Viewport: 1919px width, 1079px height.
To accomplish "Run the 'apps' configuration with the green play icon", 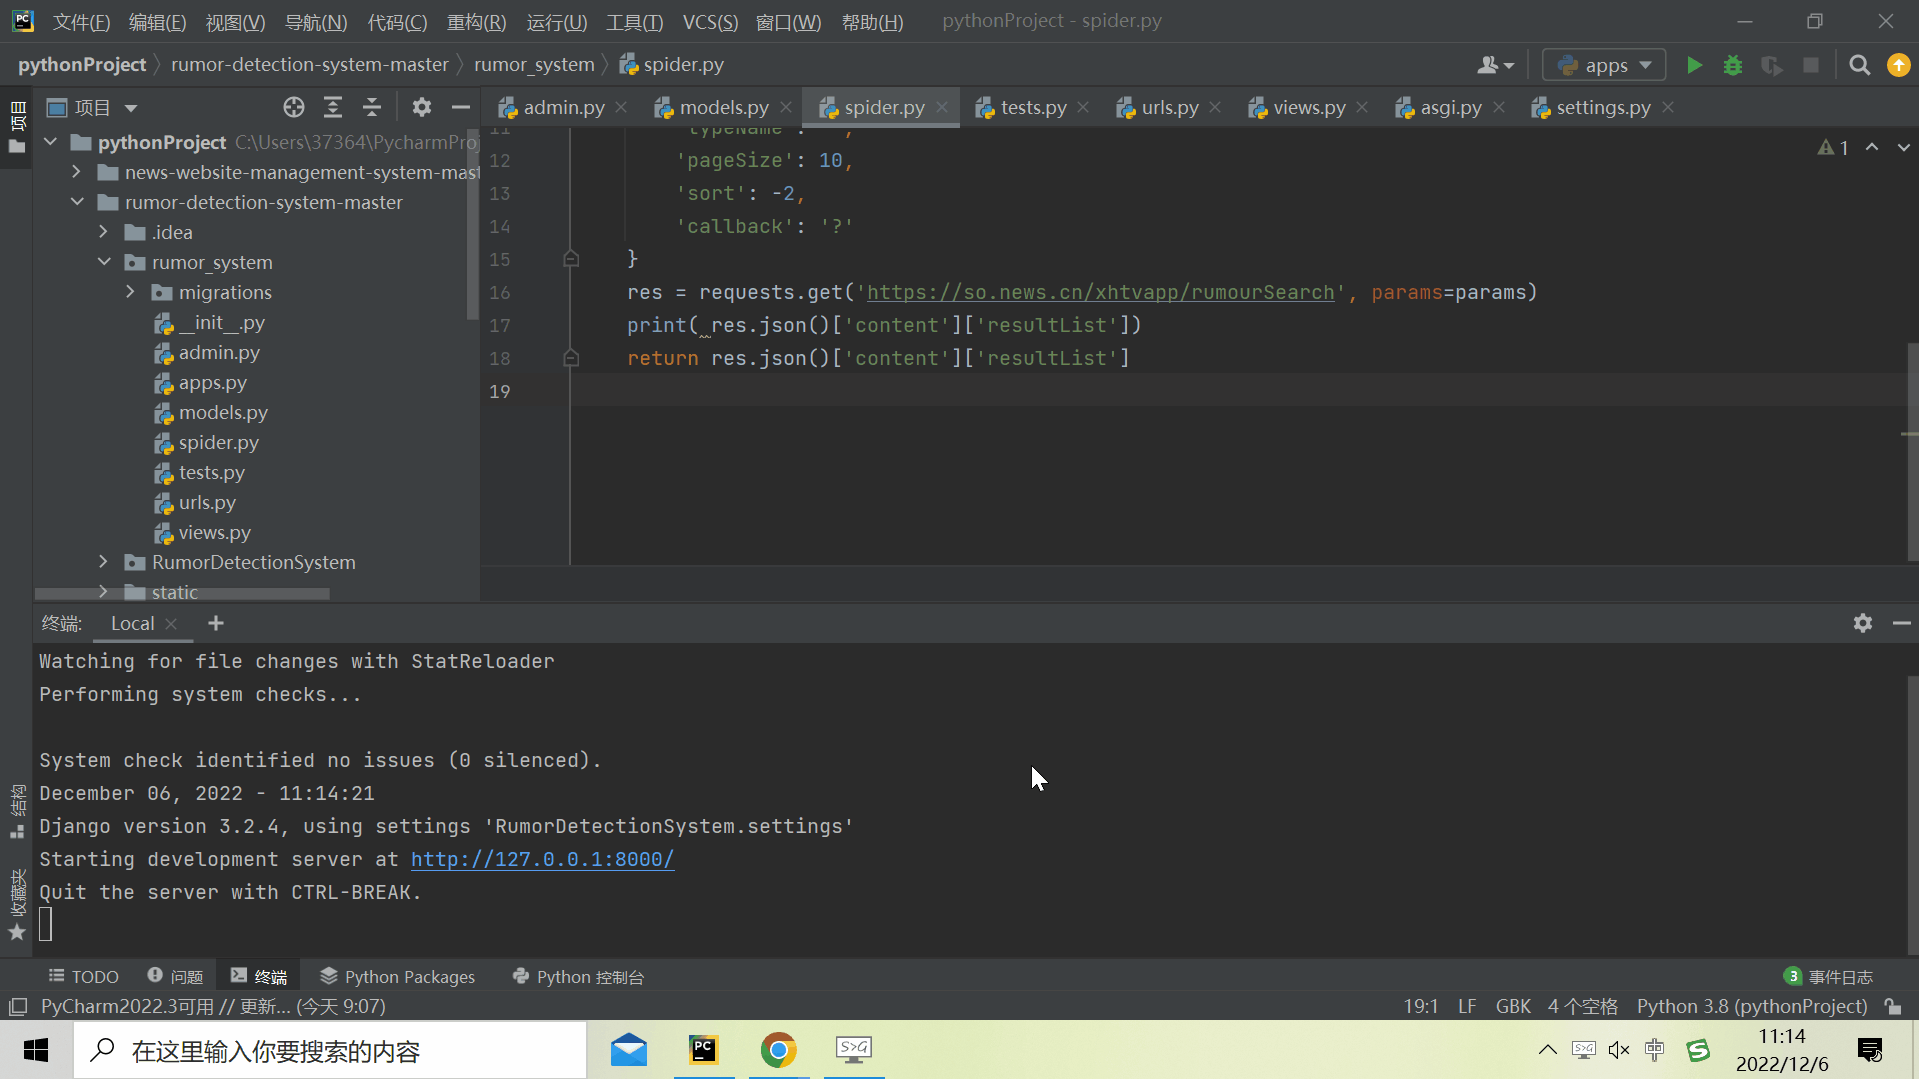I will (x=1694, y=64).
